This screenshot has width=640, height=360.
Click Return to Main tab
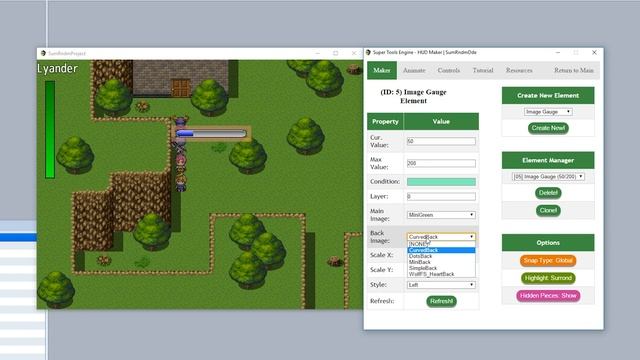573,70
